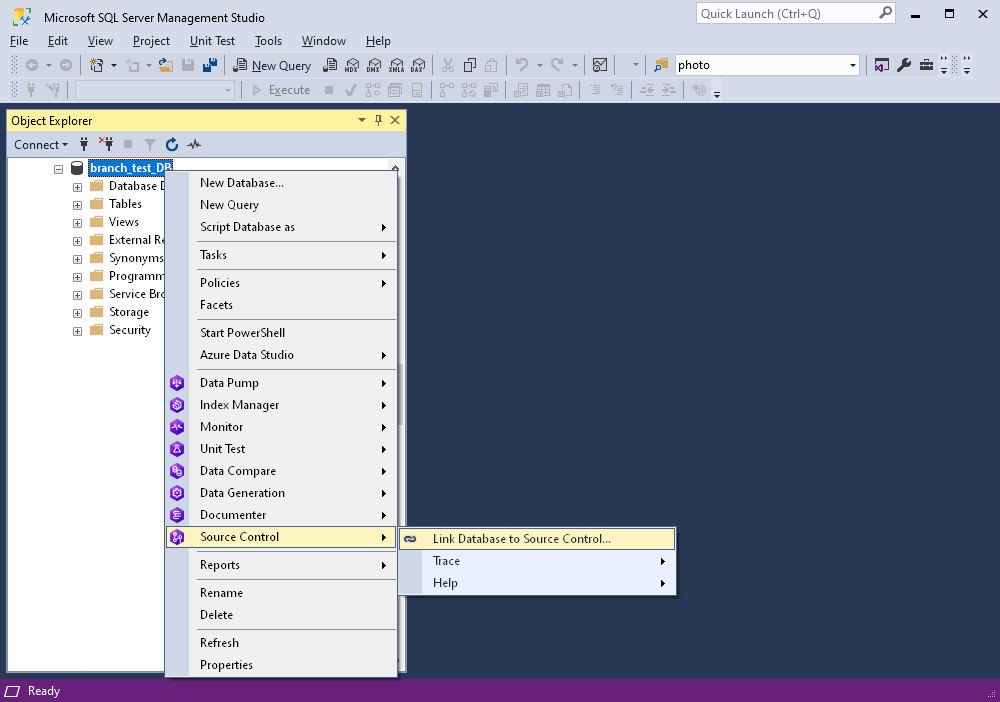Click the Save All toolbar icon
Viewport: 1000px width, 702px height.
tap(210, 65)
